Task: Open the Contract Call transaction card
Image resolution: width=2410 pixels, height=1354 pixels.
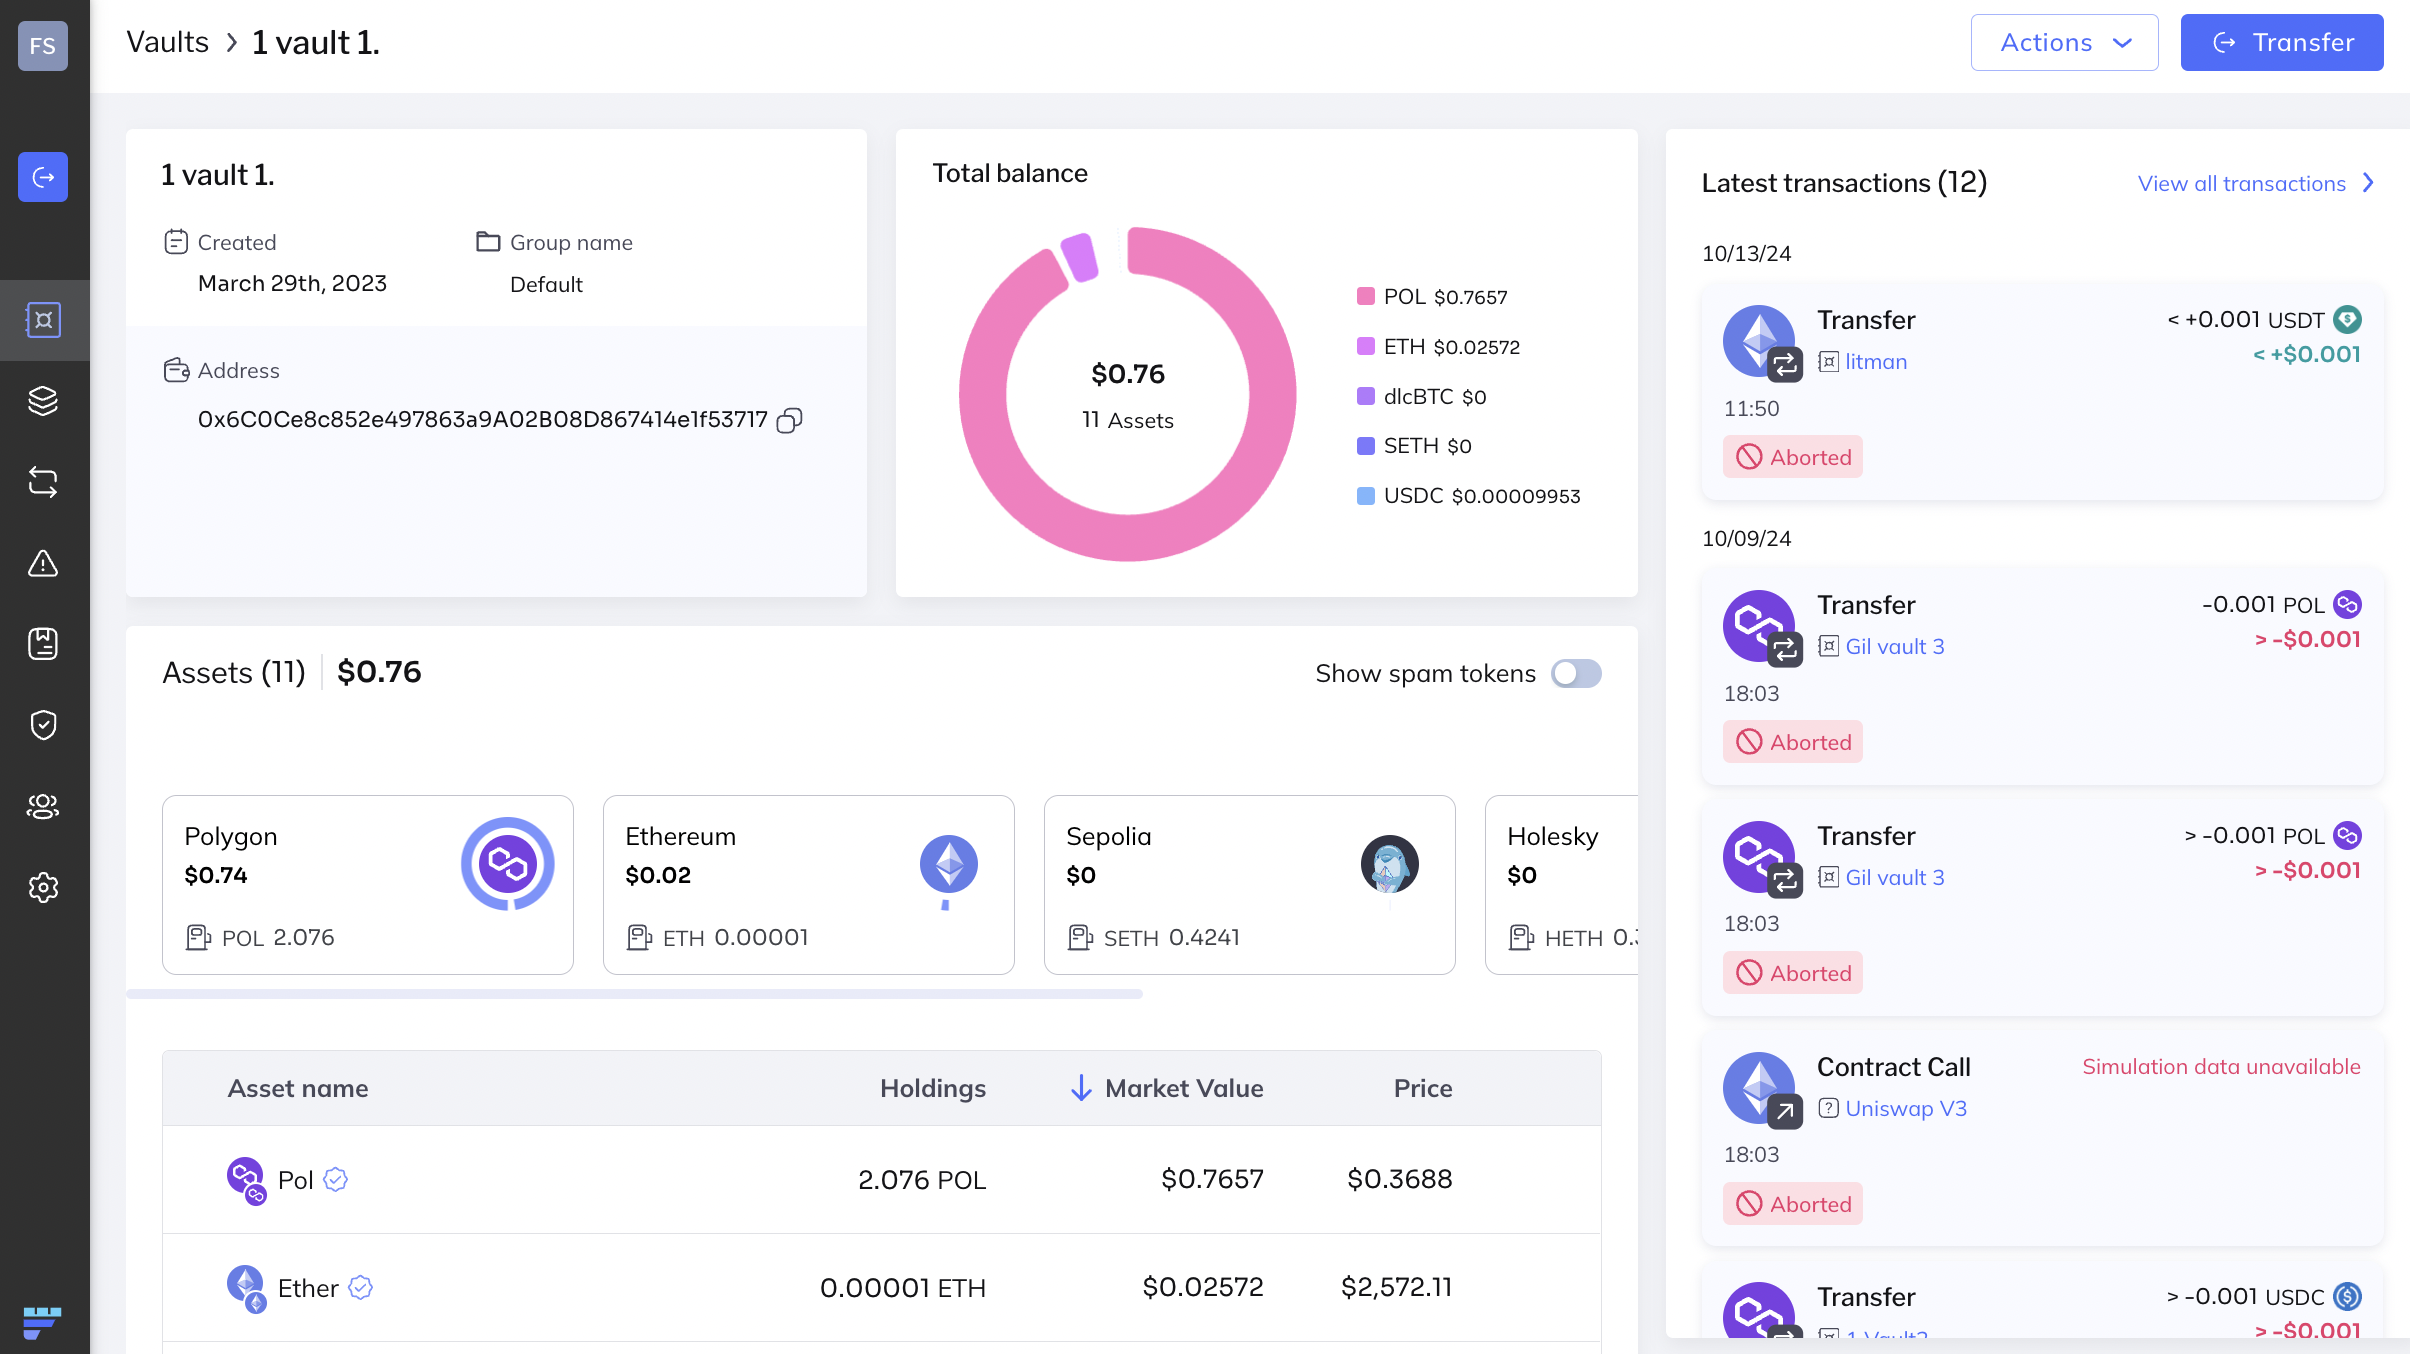Action: coord(2042,1137)
